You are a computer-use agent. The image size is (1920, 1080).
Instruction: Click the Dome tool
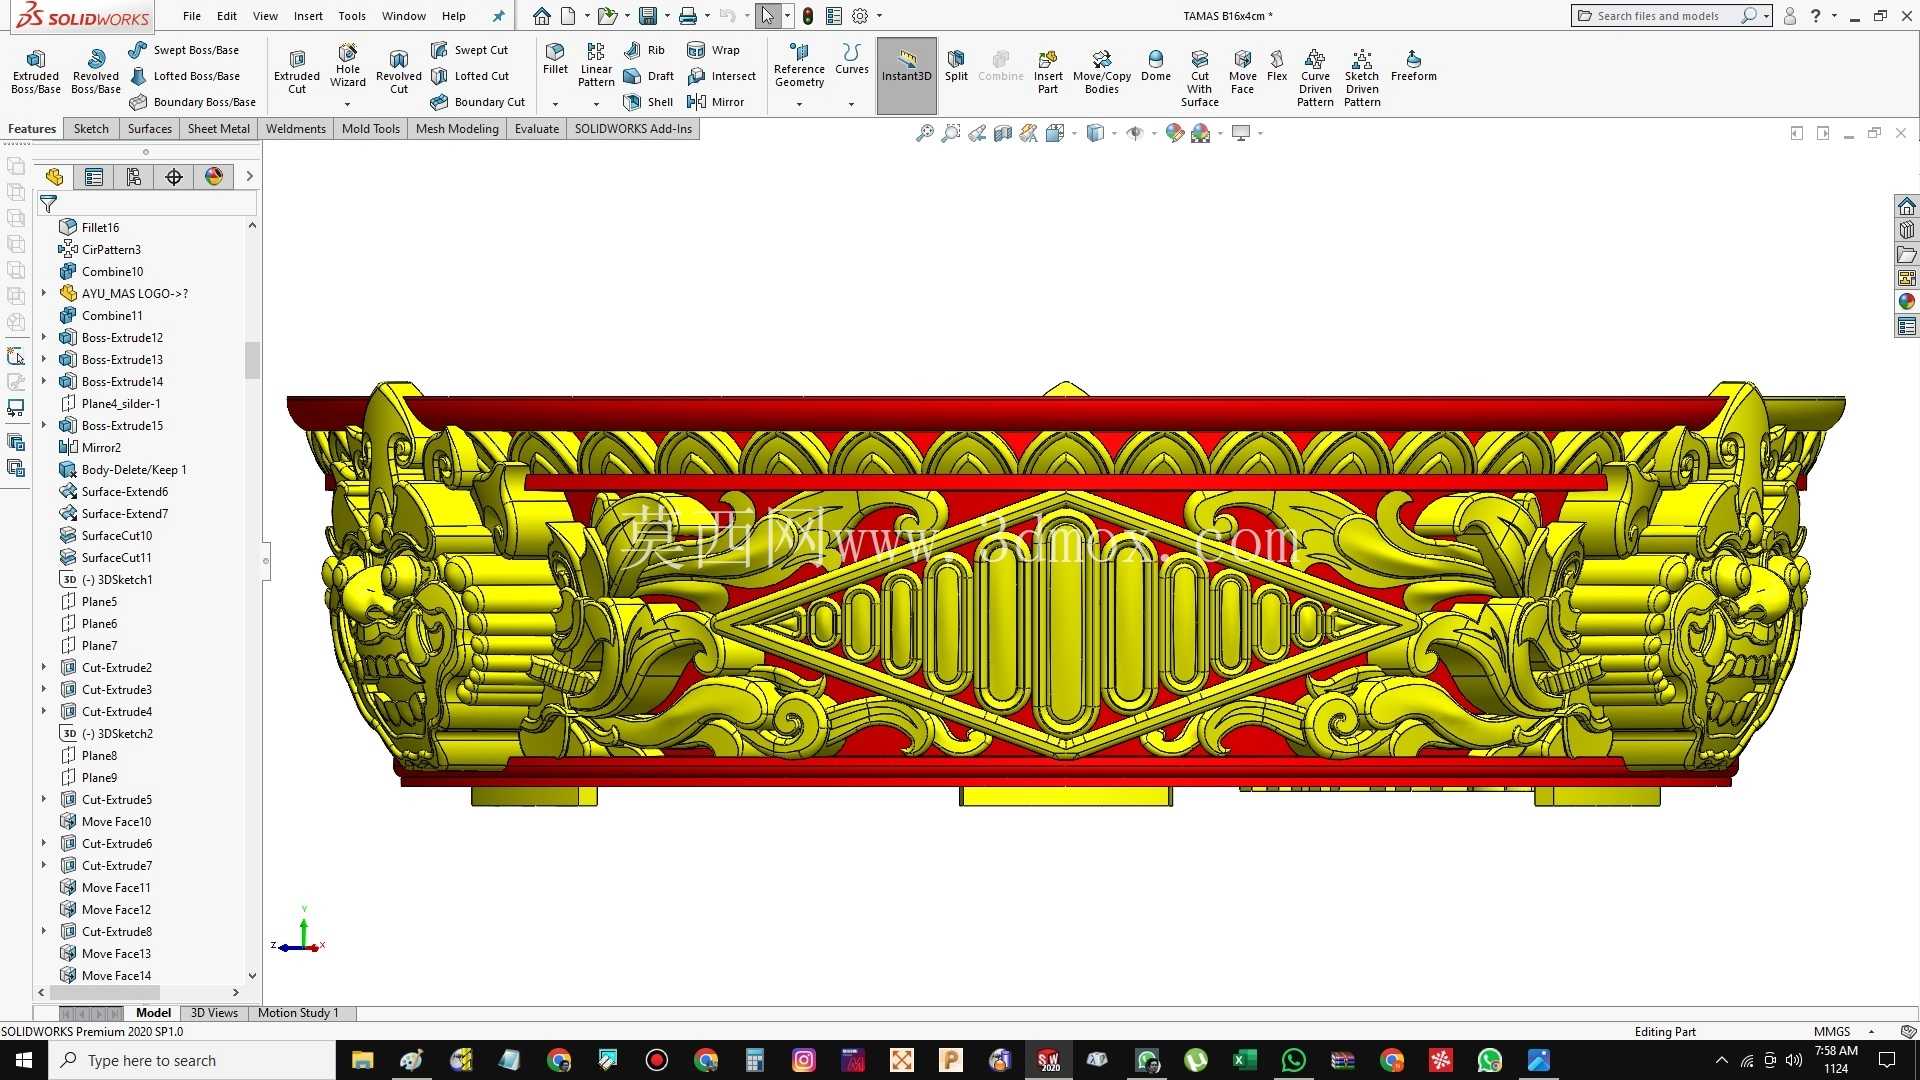tap(1155, 65)
